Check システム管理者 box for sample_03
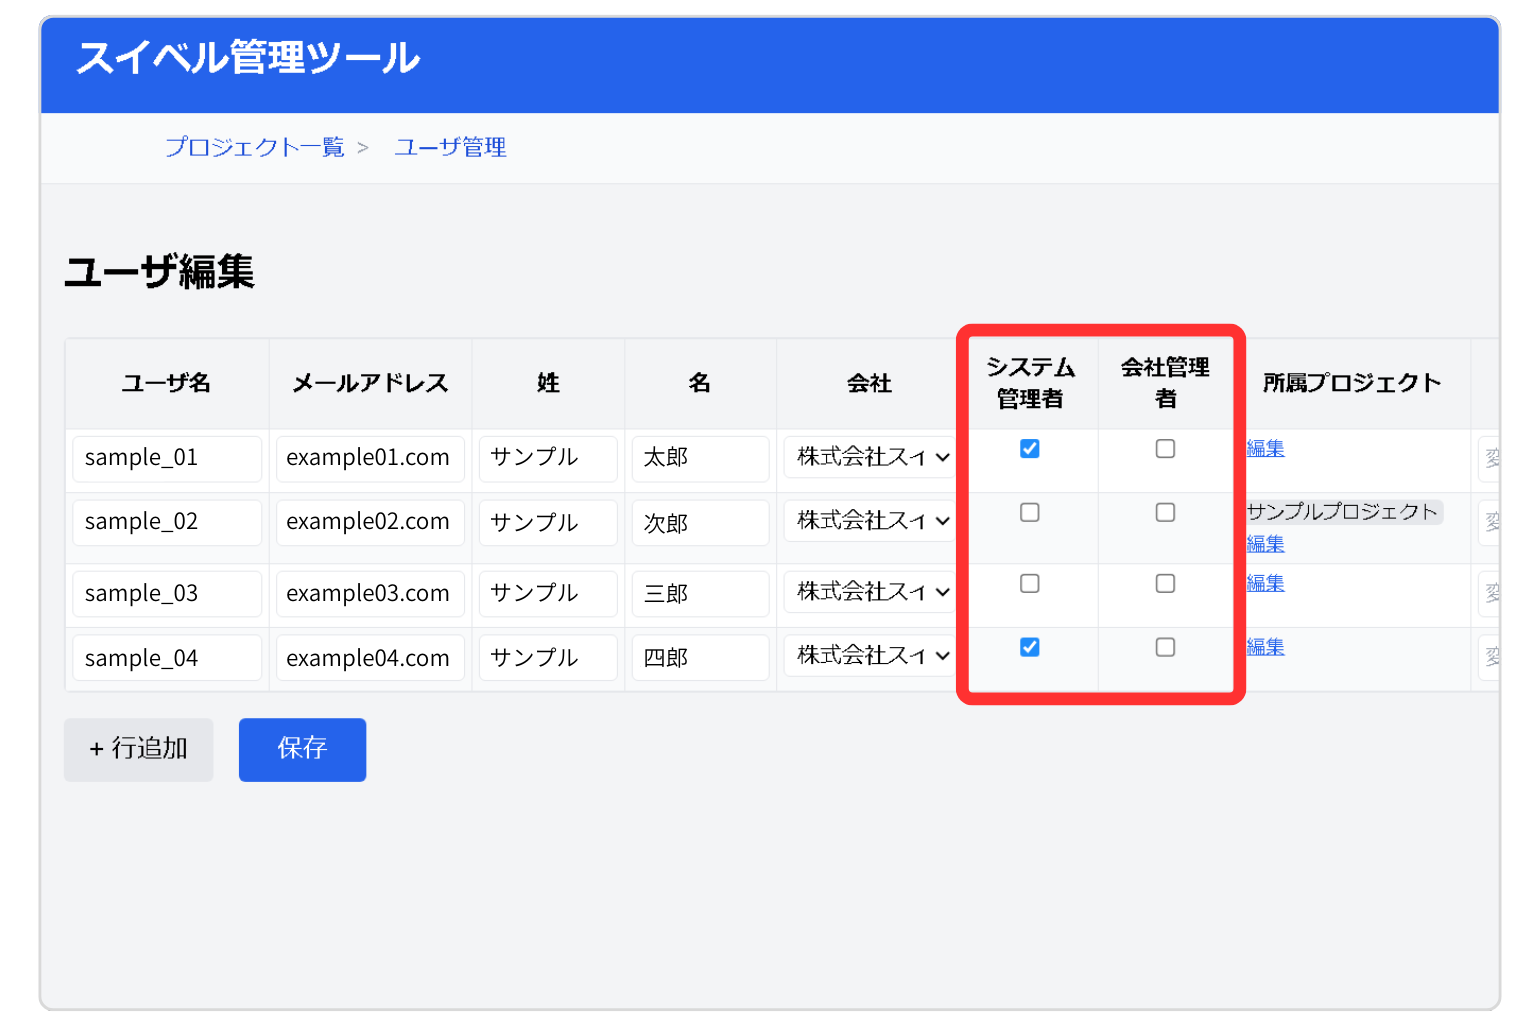Viewport: 1538px width, 1025px height. [x=1029, y=584]
